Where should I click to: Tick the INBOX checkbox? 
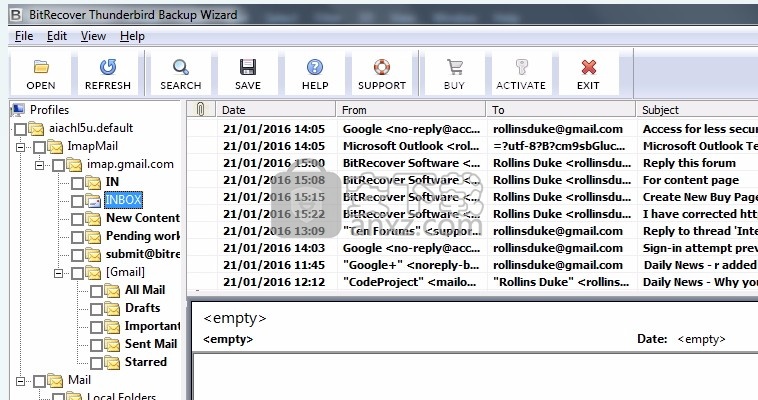tap(77, 201)
